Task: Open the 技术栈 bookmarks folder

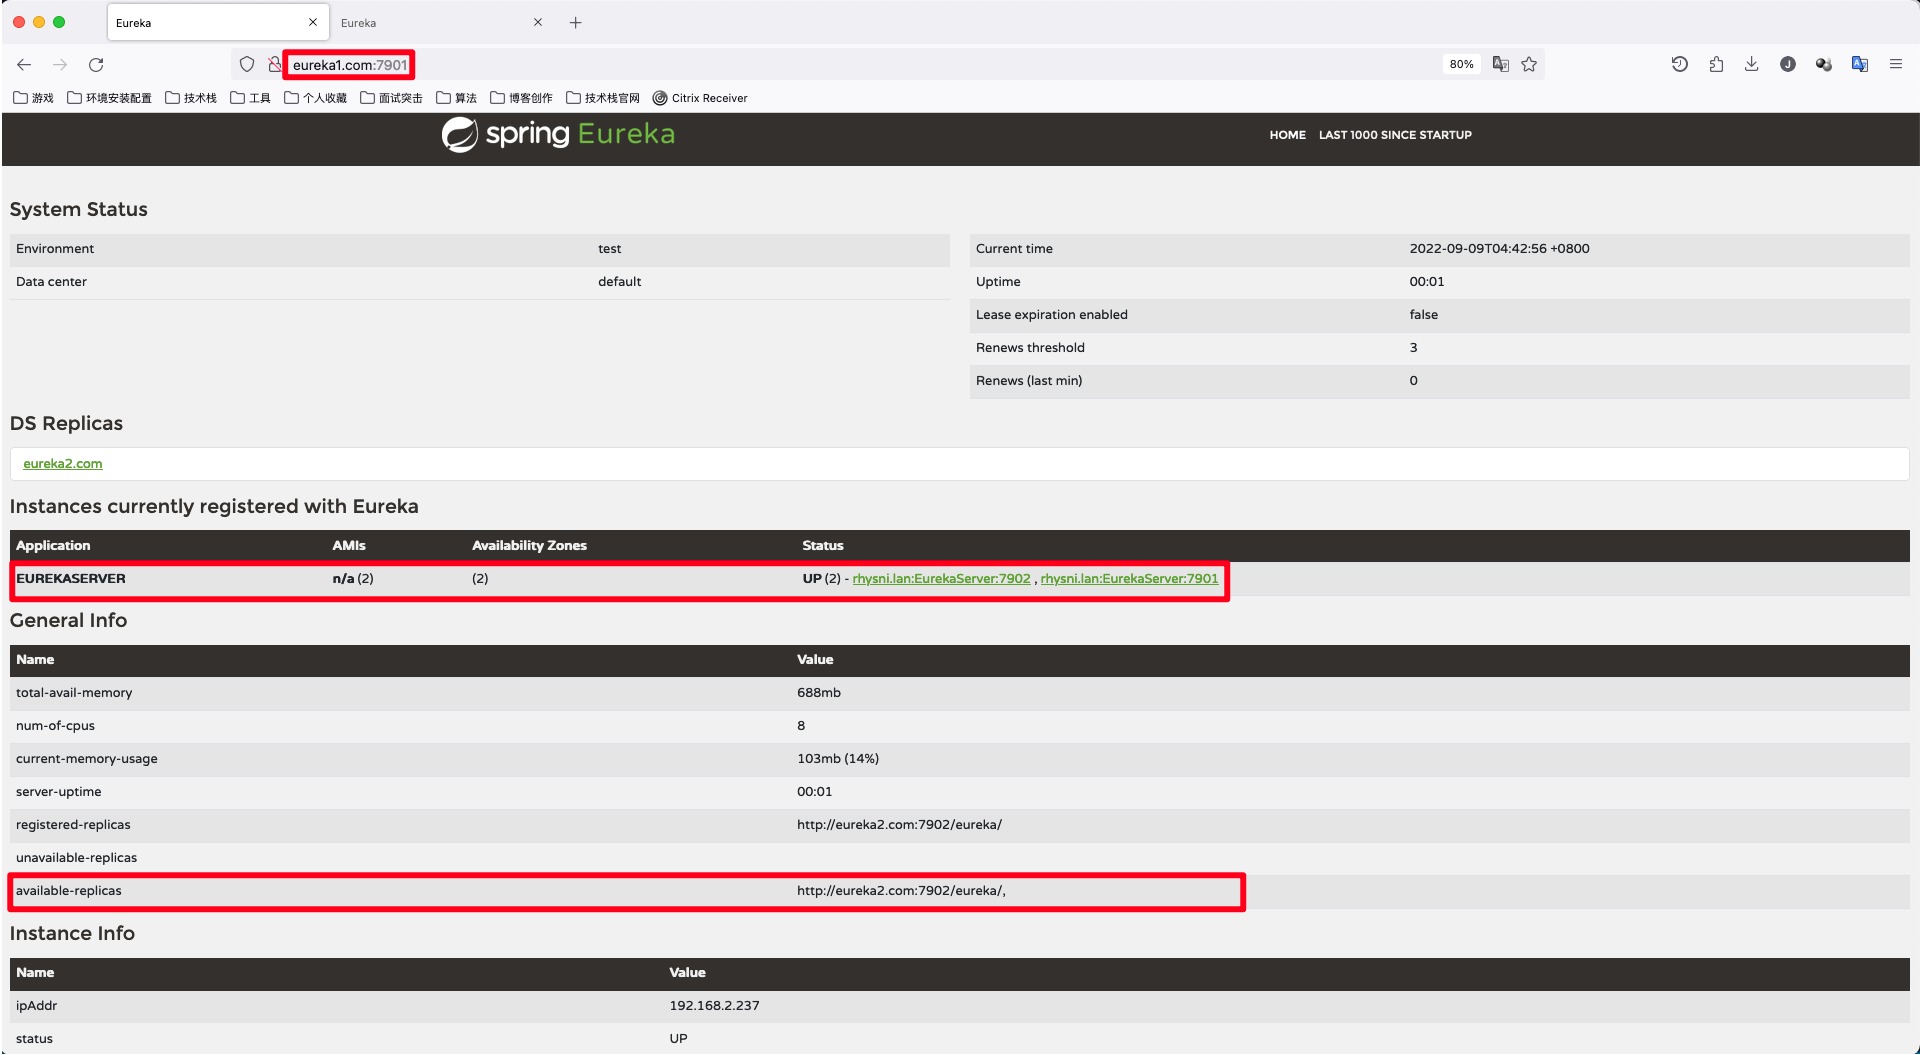Action: [191, 98]
